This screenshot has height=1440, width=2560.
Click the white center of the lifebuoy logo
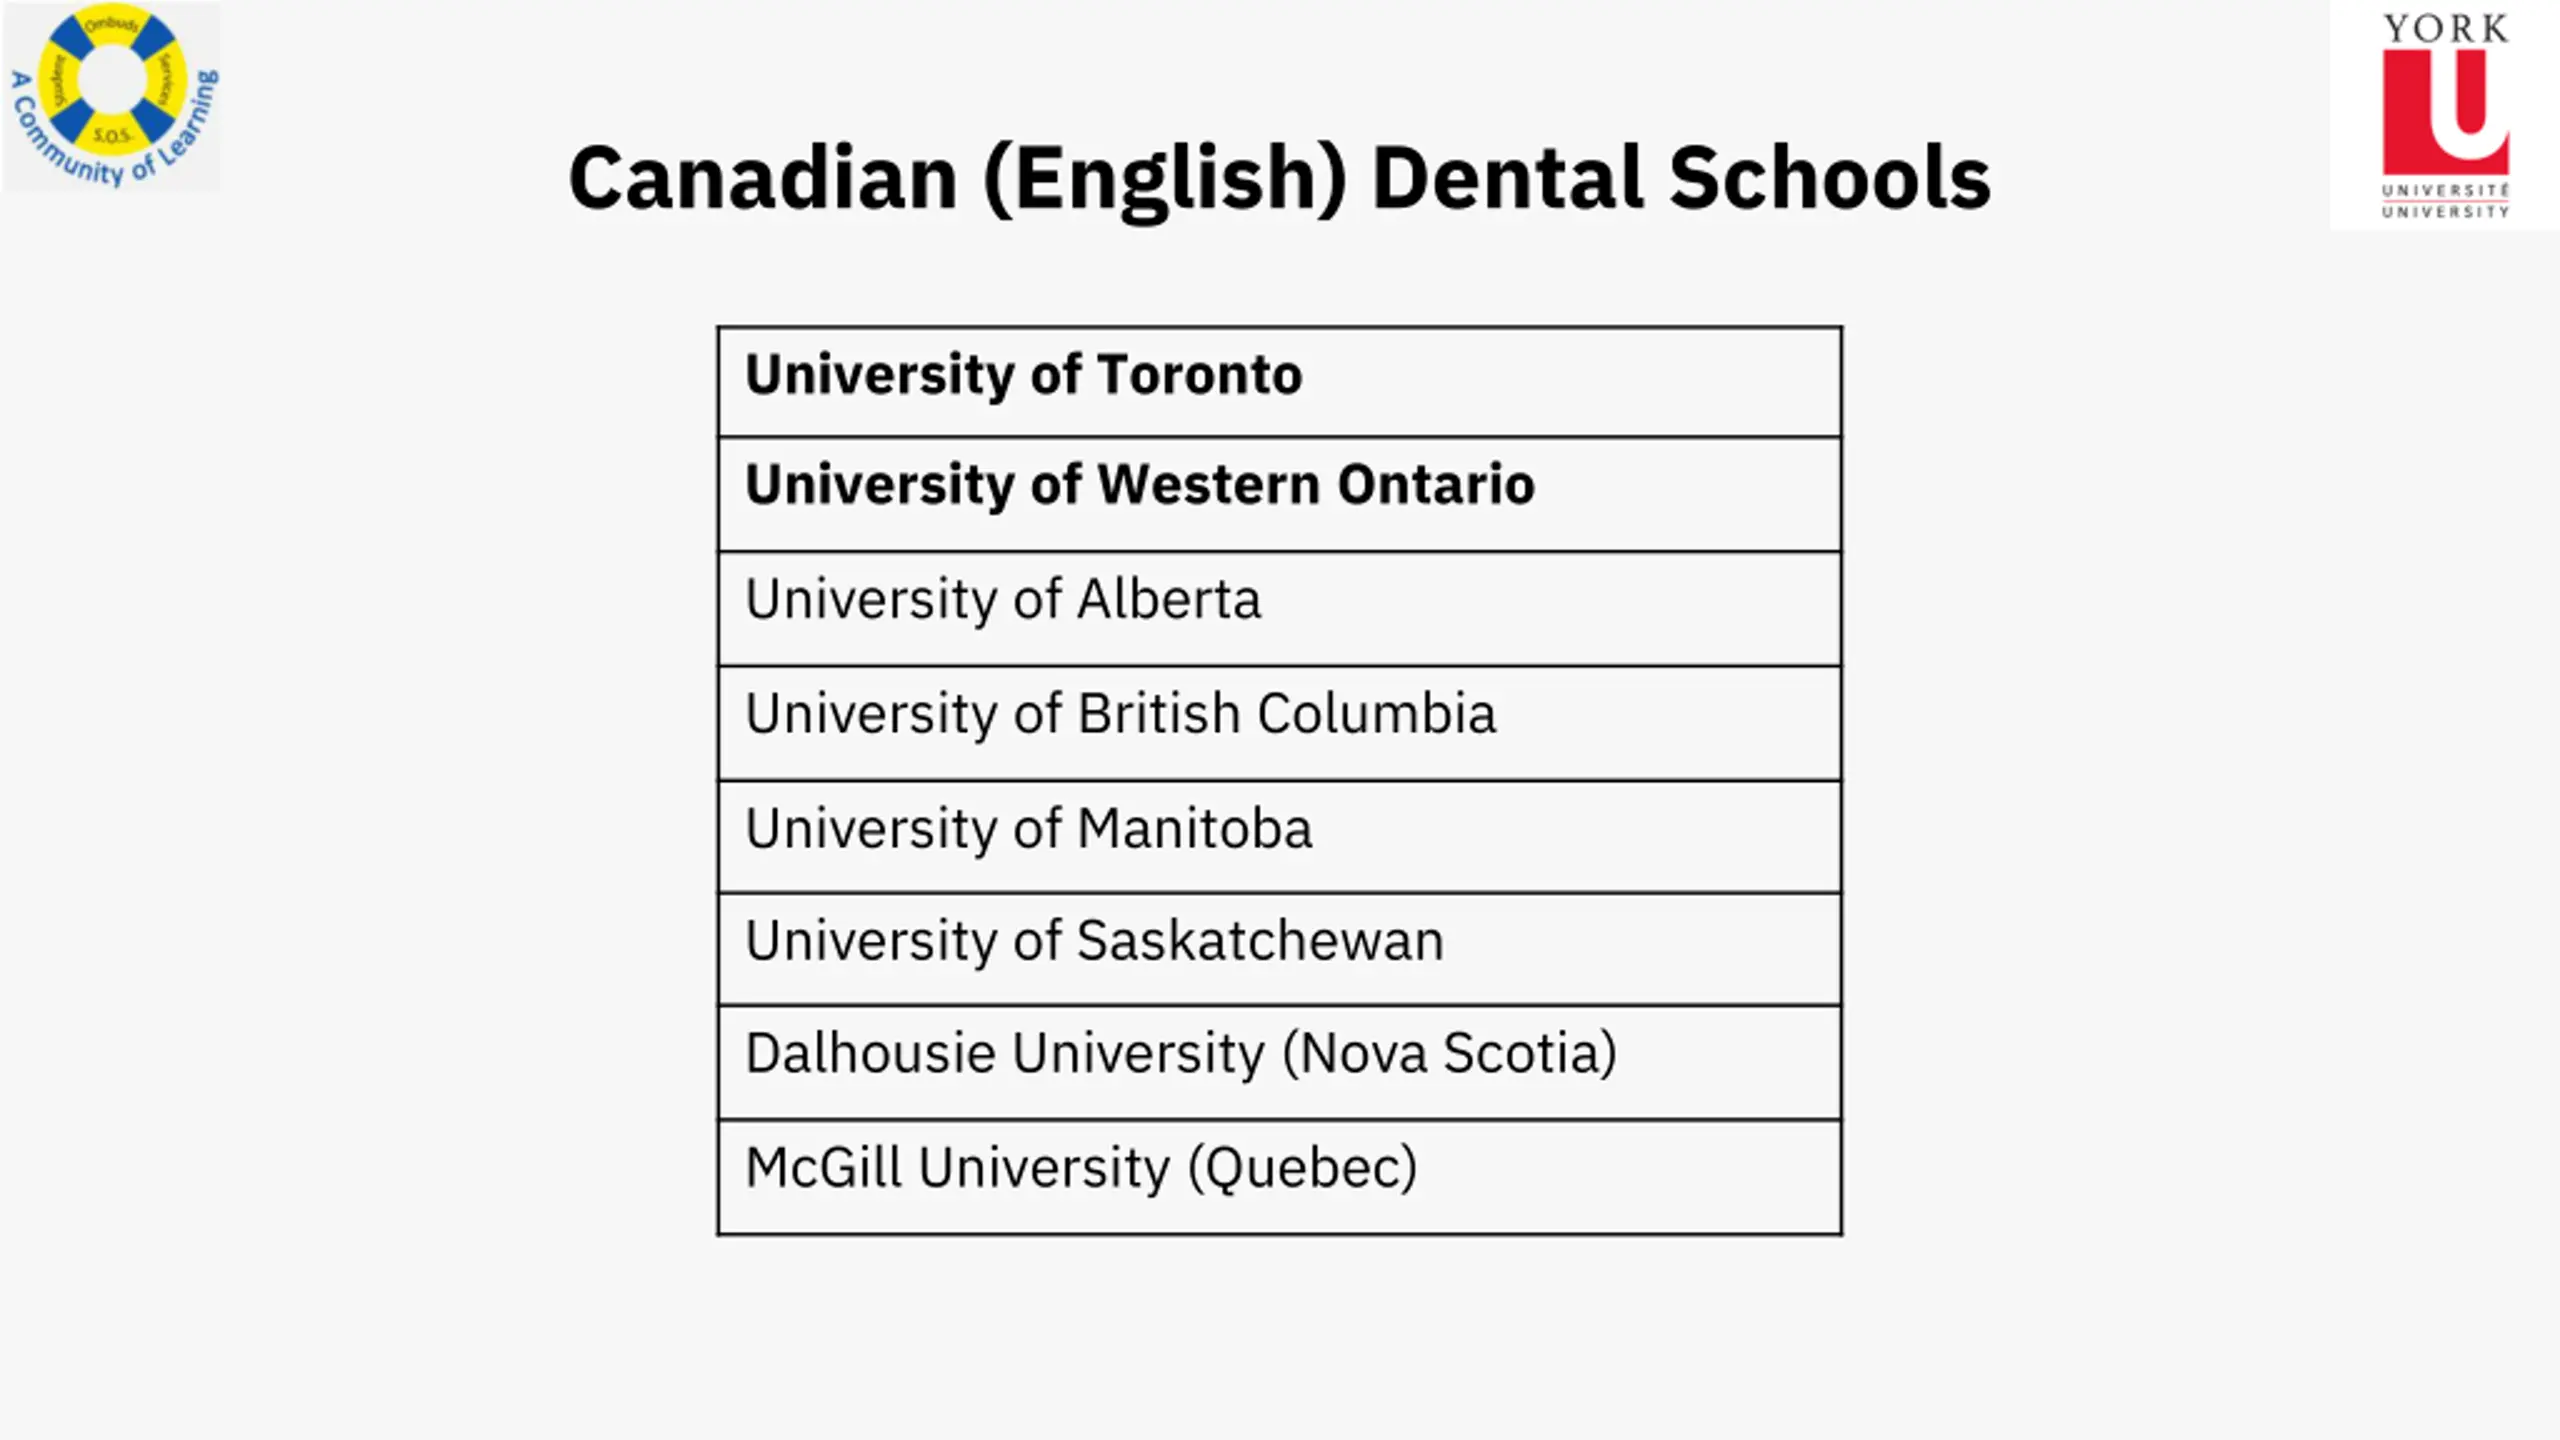pos(113,78)
